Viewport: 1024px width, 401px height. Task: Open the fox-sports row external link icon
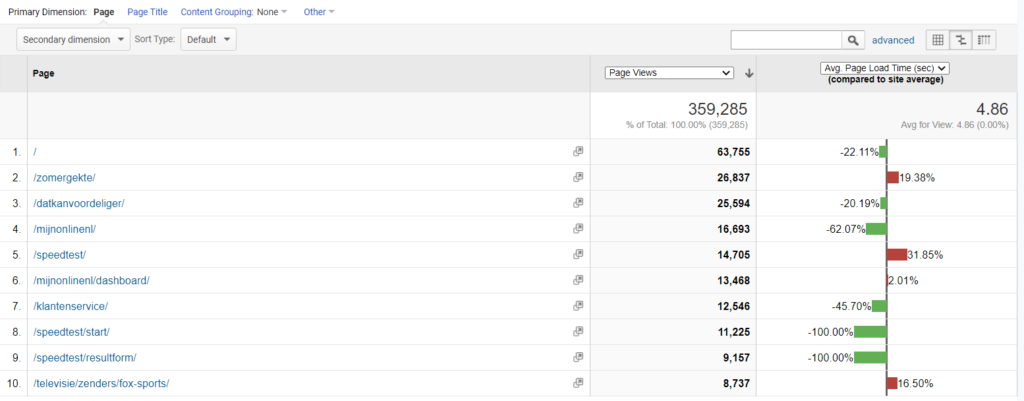click(x=578, y=383)
